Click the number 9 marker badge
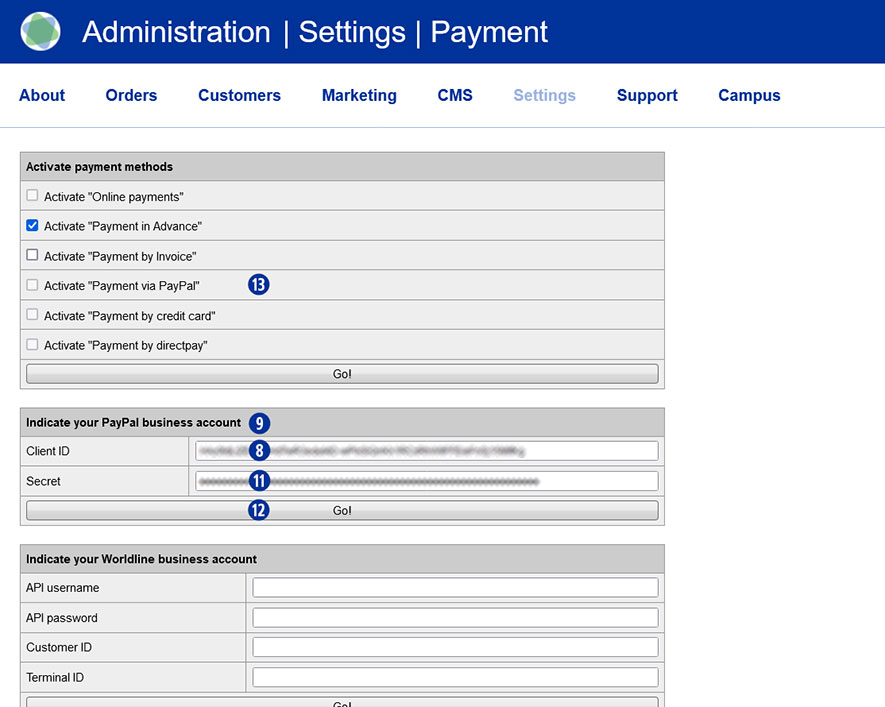Image resolution: width=885 pixels, height=707 pixels. [x=259, y=423]
